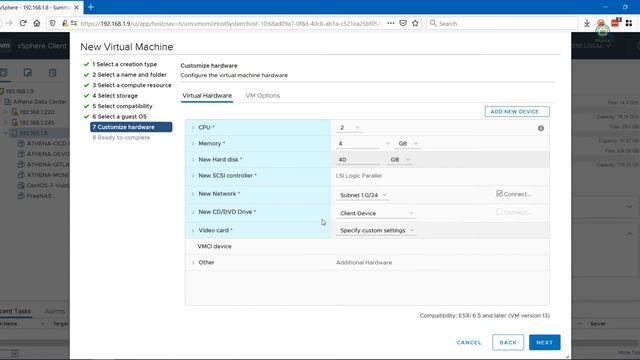
Task: Expand the New Hard disk row
Action: click(x=193, y=160)
